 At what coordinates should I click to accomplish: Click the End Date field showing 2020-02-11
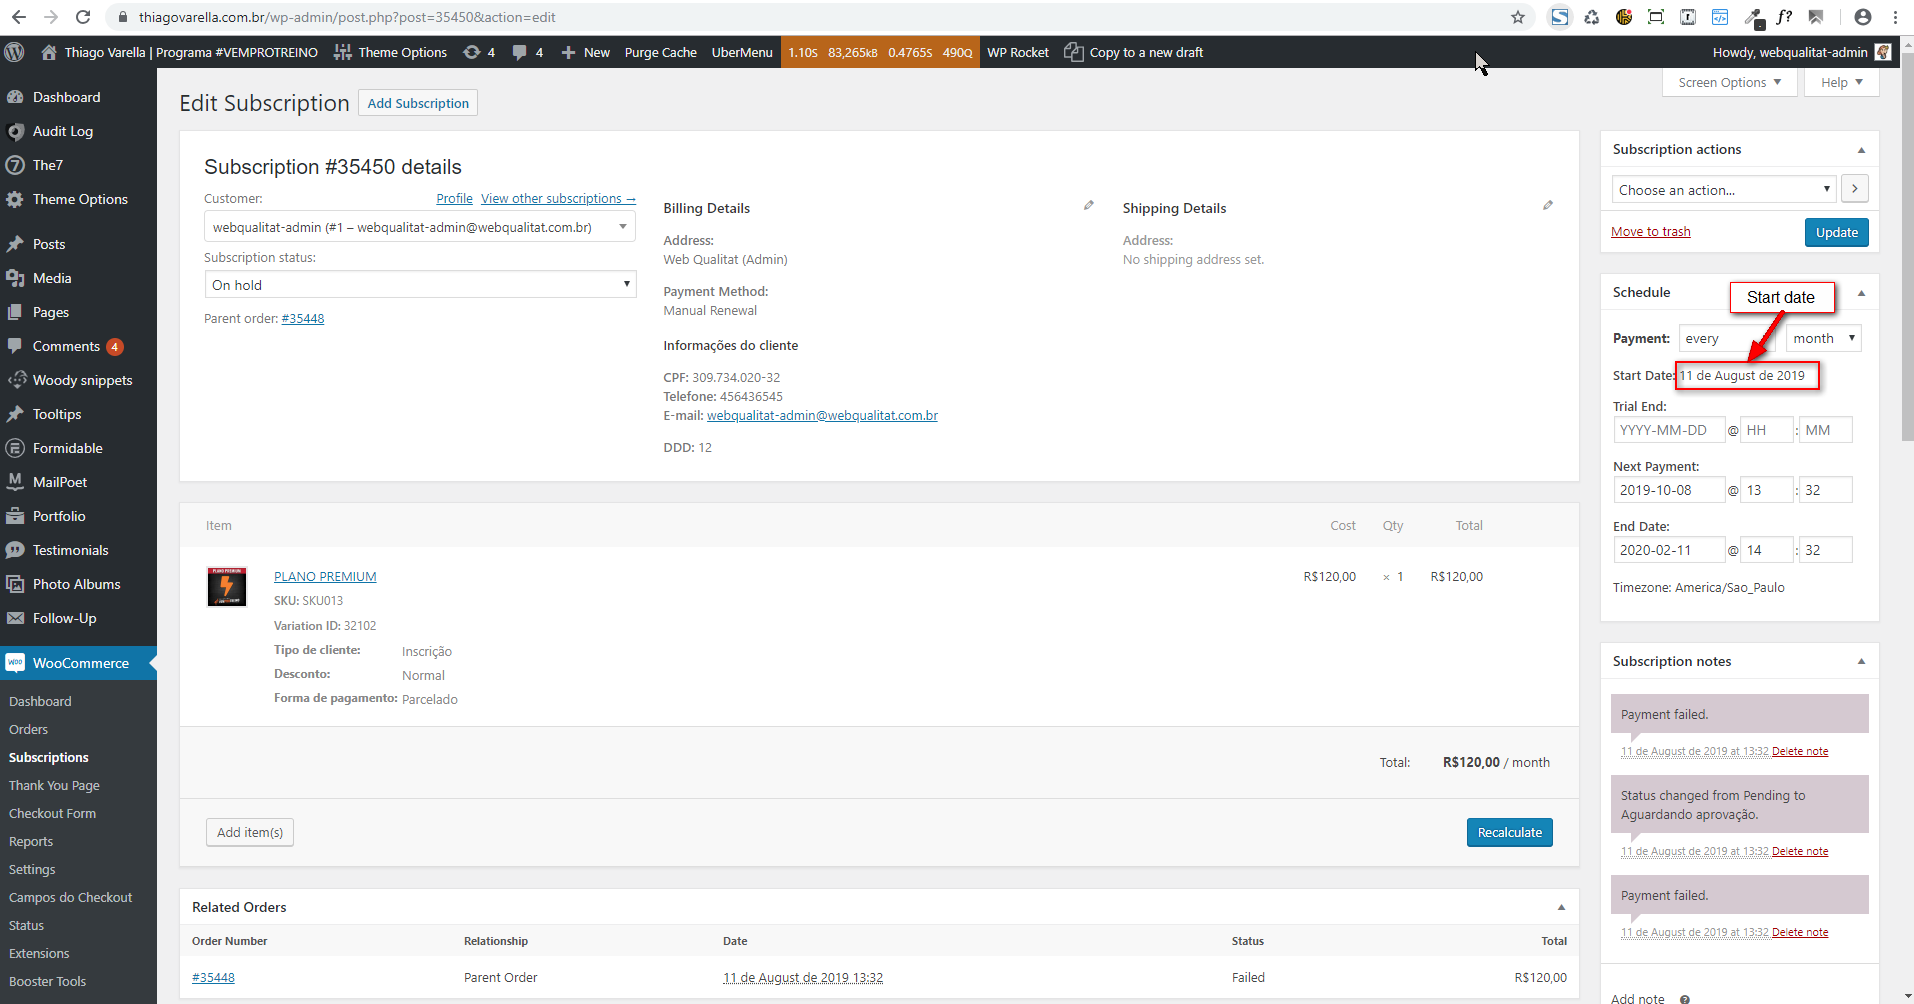(1668, 550)
